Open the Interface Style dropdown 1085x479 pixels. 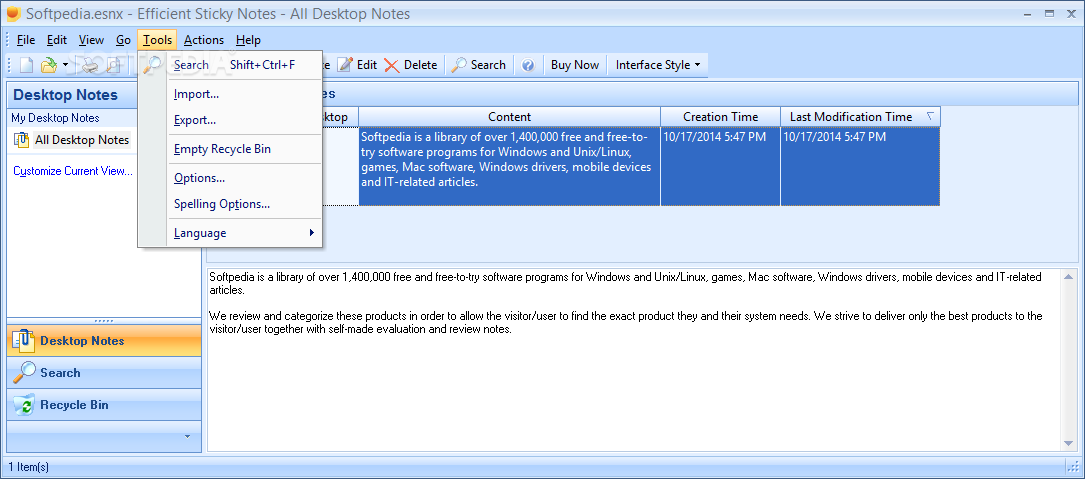[x=657, y=65]
